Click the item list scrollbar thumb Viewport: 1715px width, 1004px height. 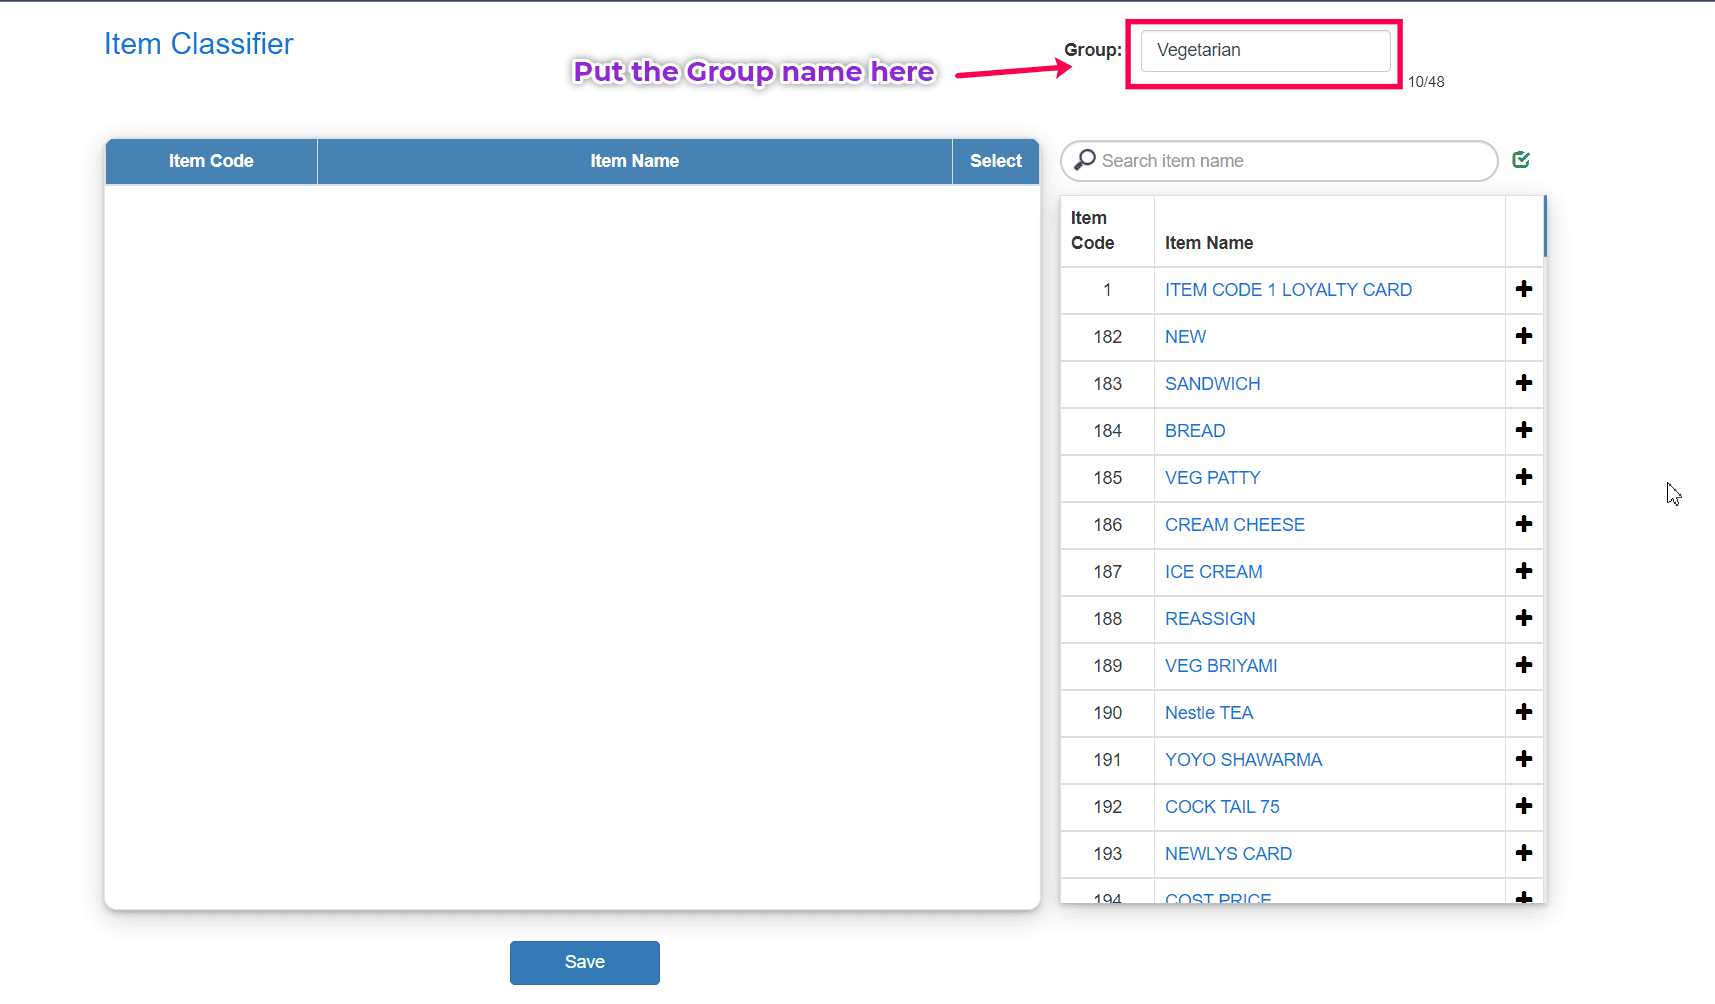1545,226
